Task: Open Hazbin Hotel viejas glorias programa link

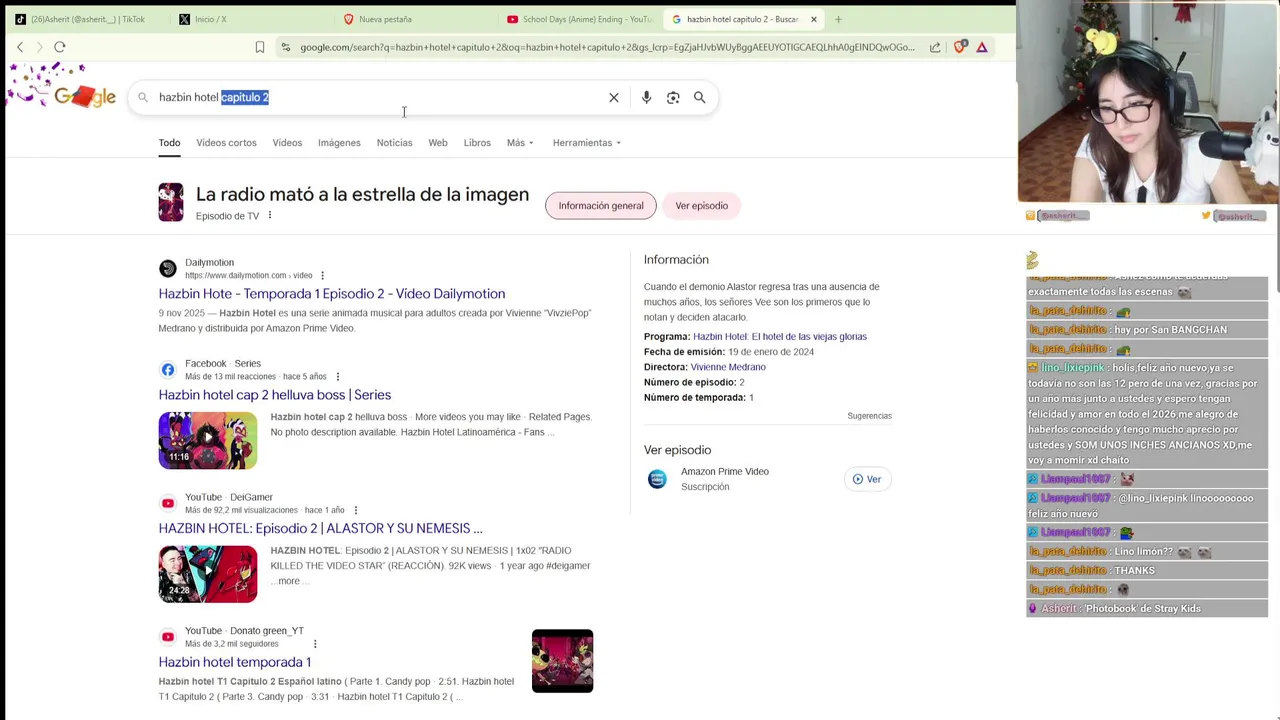Action: 780,337
